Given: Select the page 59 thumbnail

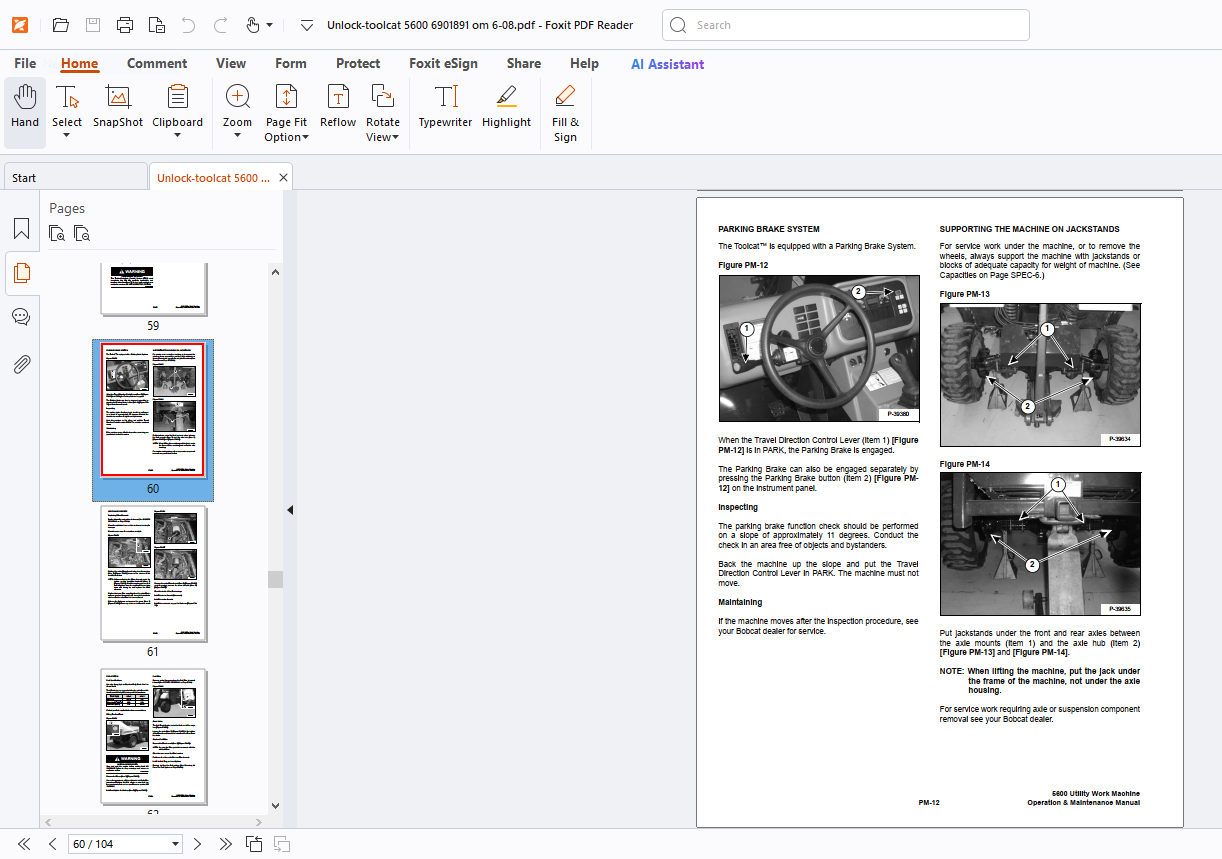Looking at the screenshot, I should coord(153,289).
